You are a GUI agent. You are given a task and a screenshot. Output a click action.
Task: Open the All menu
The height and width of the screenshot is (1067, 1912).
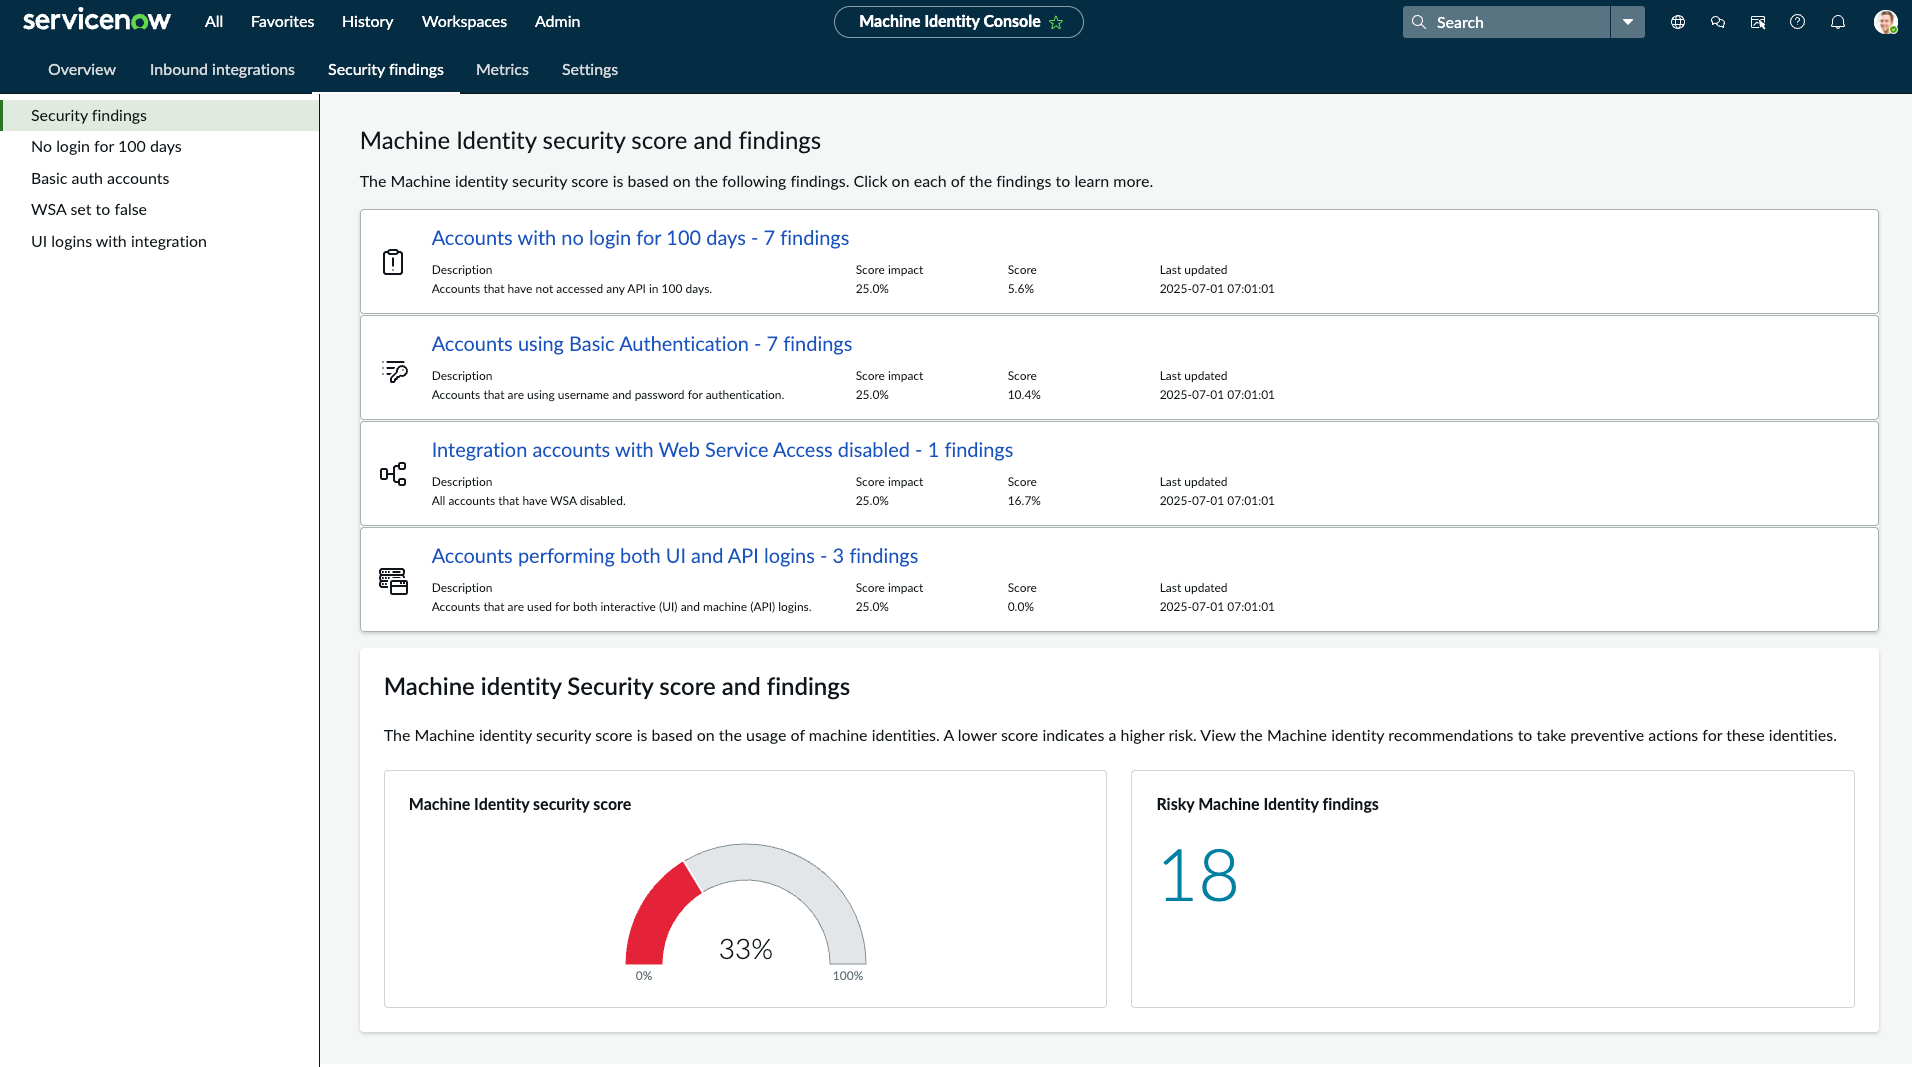pyautogui.click(x=214, y=21)
